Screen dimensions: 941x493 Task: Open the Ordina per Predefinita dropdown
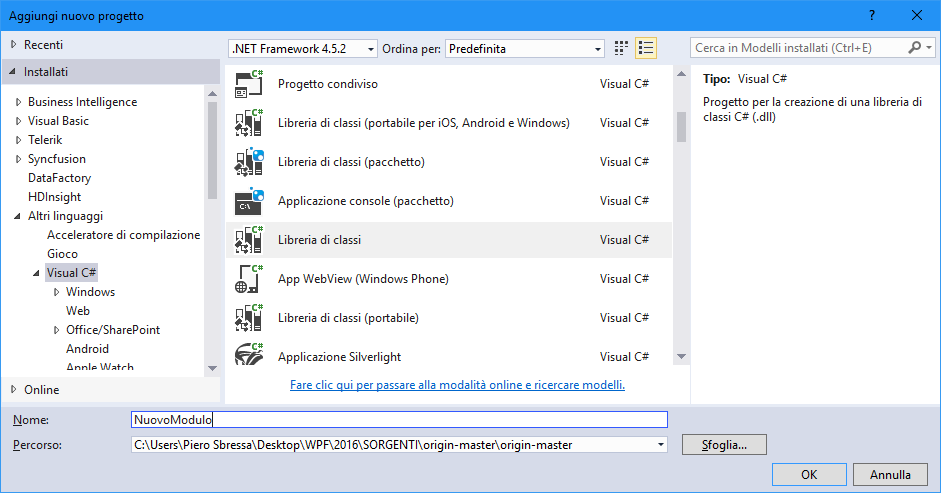[x=525, y=49]
